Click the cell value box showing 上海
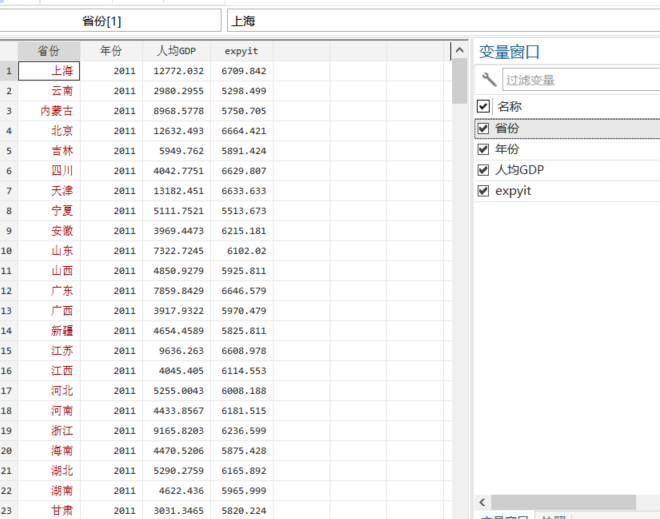This screenshot has height=519, width=660. pos(444,21)
